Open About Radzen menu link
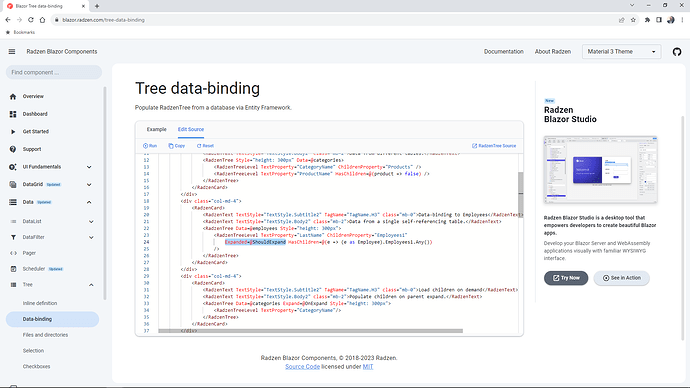690x388 pixels. [553, 51]
